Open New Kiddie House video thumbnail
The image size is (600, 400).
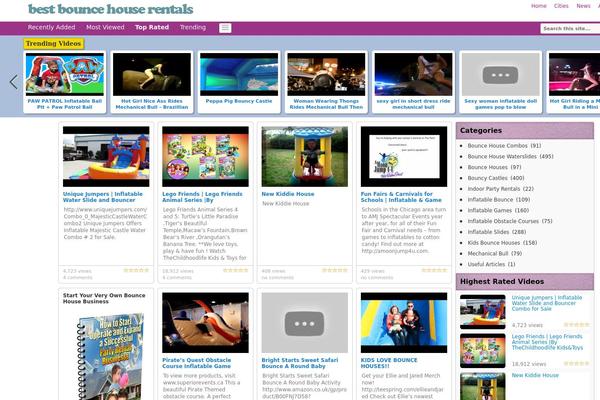click(305, 157)
